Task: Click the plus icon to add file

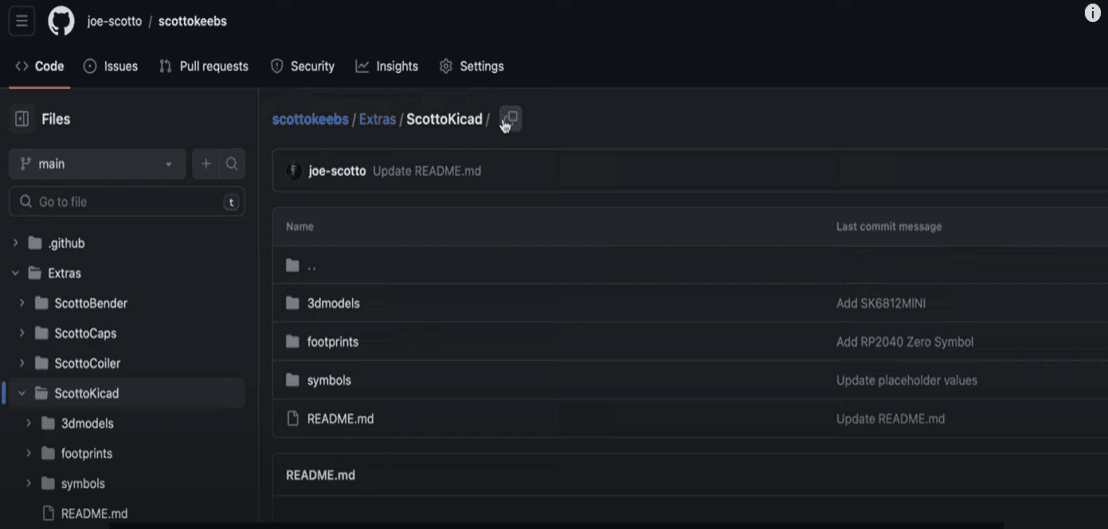Action: [x=206, y=164]
